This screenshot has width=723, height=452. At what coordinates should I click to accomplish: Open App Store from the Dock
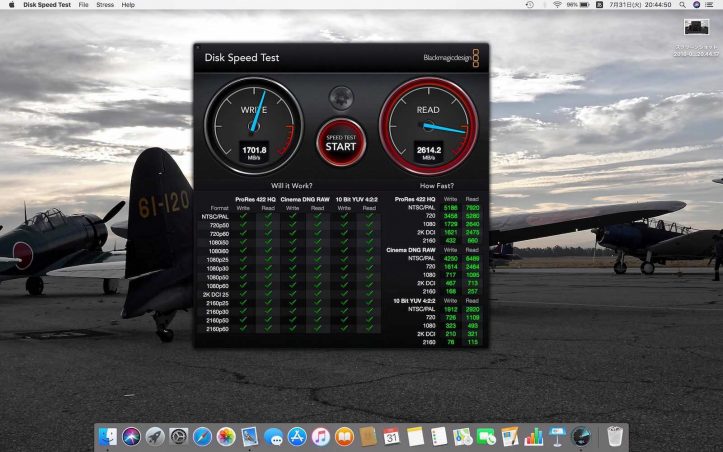tap(297, 436)
